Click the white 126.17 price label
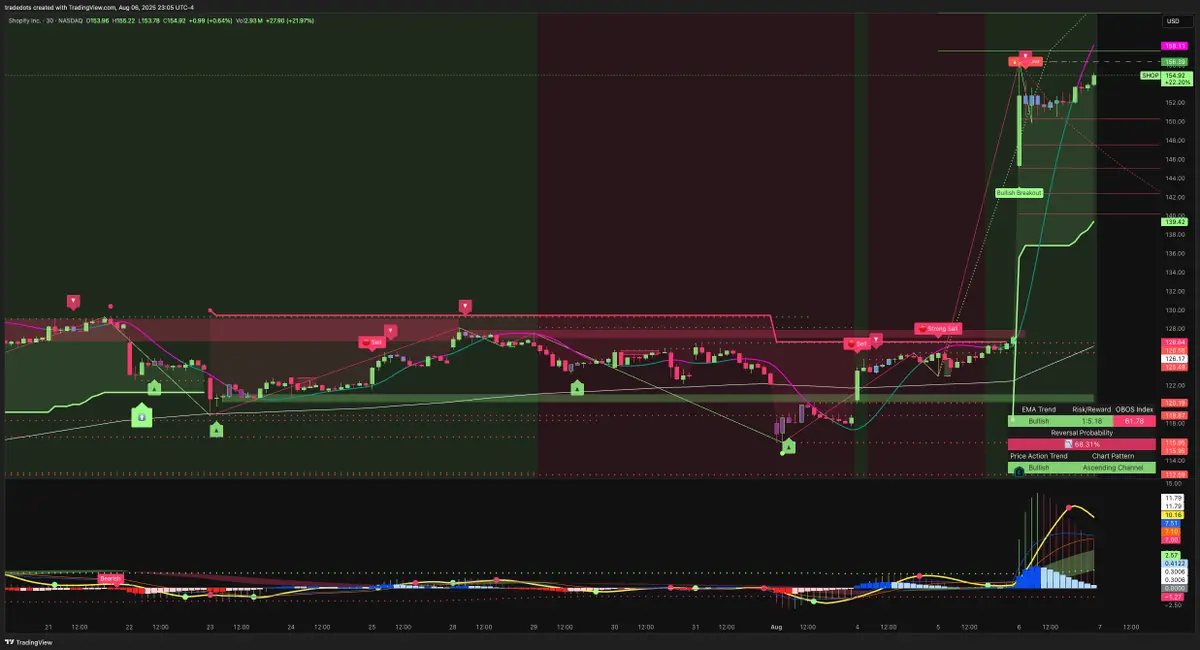1200x650 pixels. [1174, 359]
